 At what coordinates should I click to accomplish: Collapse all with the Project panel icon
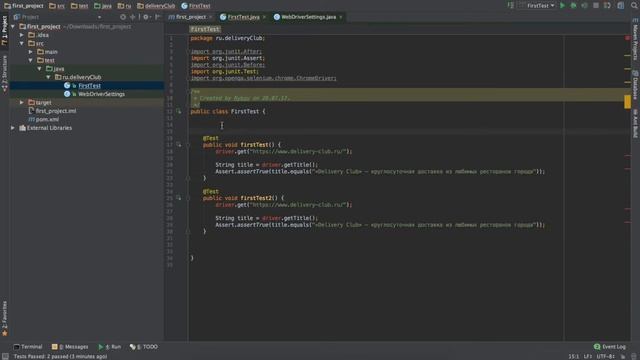click(132, 17)
